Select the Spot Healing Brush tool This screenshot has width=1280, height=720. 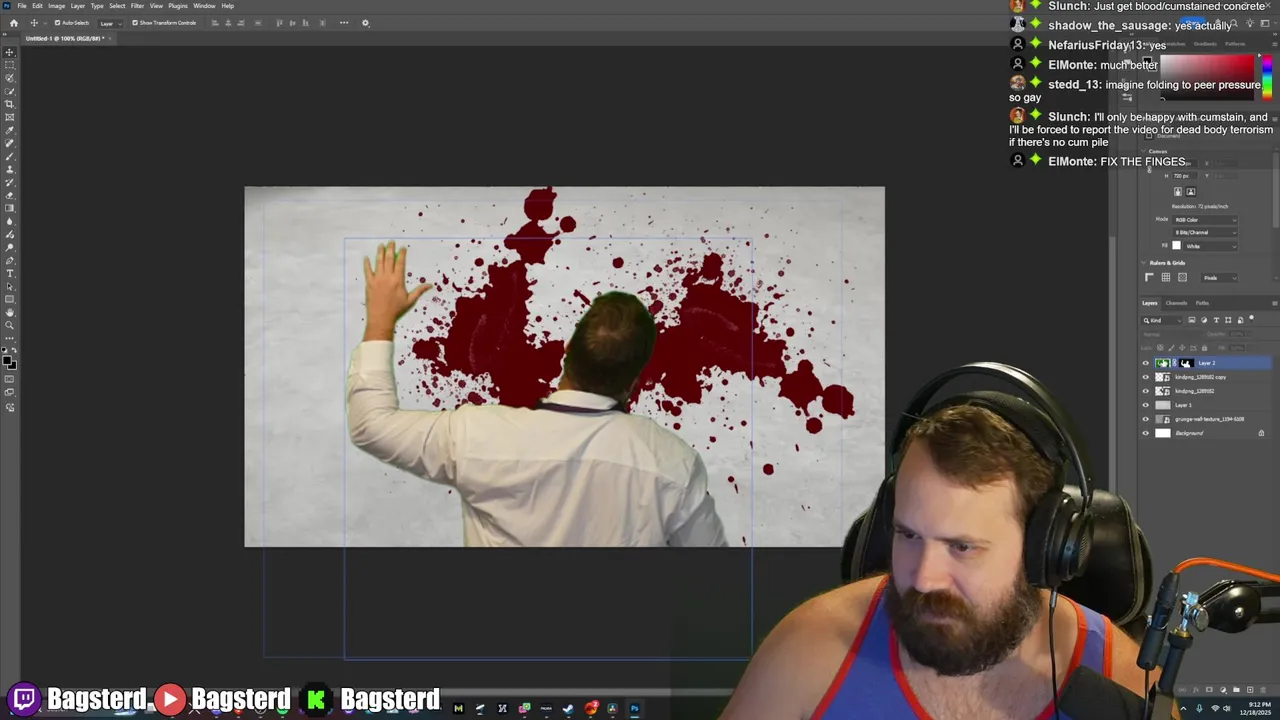10,142
